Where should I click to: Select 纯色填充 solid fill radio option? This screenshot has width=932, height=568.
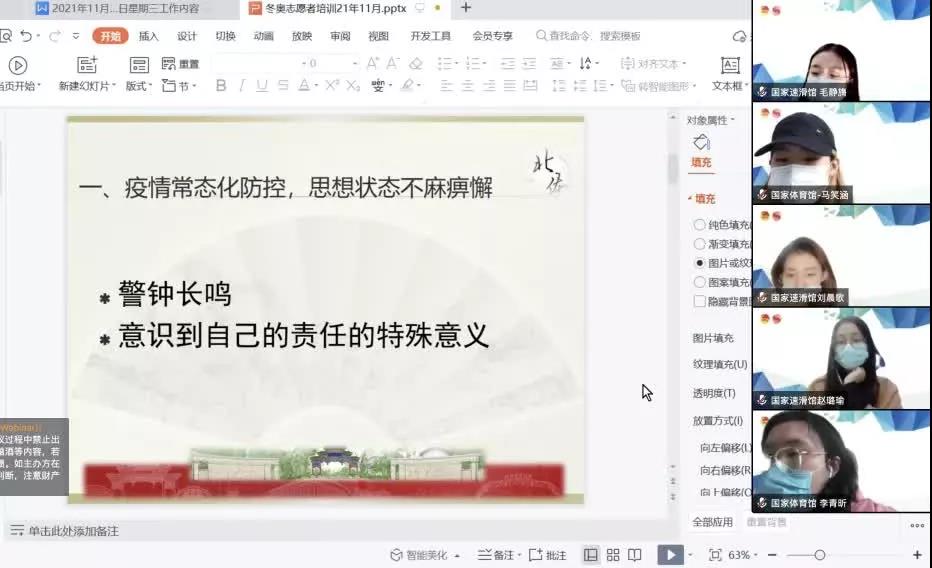point(700,225)
